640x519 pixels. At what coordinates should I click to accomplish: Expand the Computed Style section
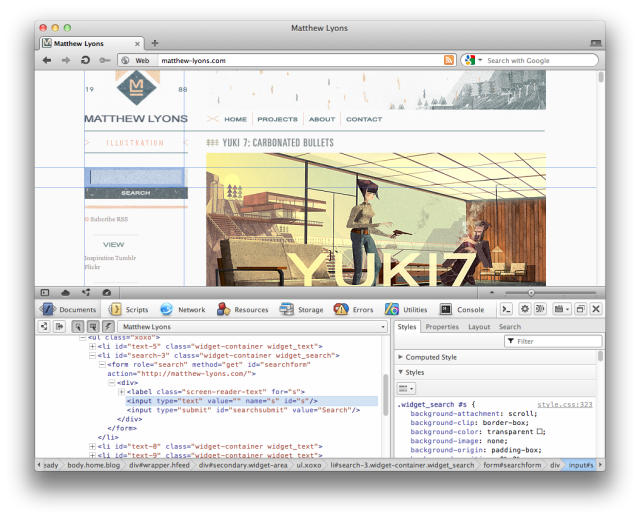point(400,357)
